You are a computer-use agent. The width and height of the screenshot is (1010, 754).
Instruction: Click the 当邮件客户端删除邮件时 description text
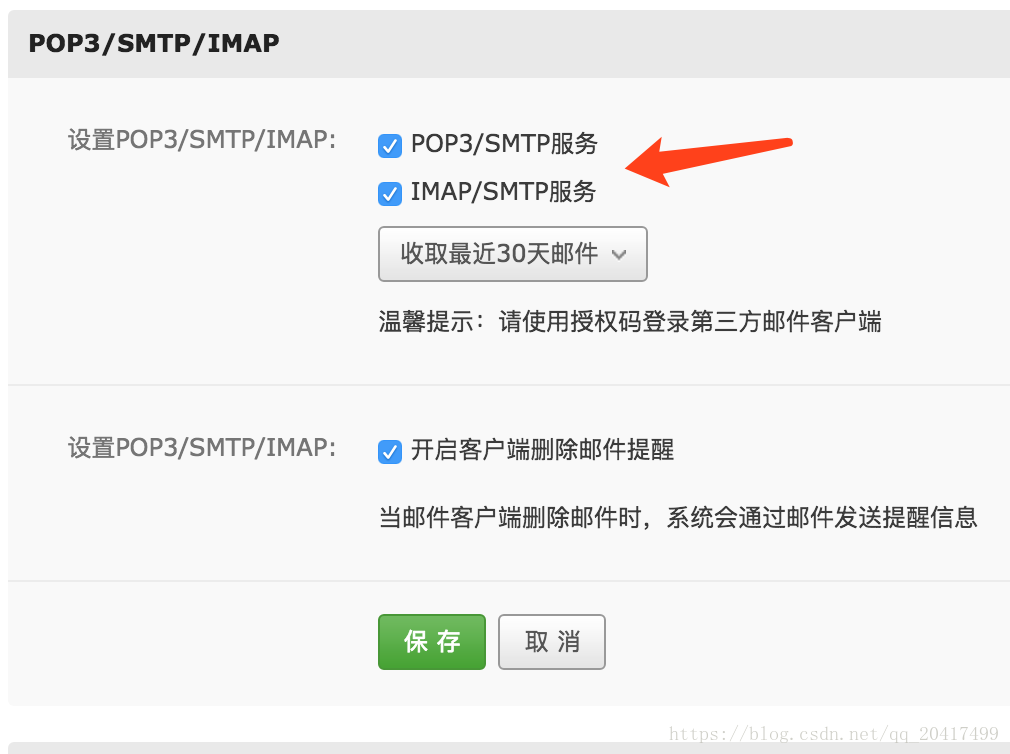click(678, 518)
